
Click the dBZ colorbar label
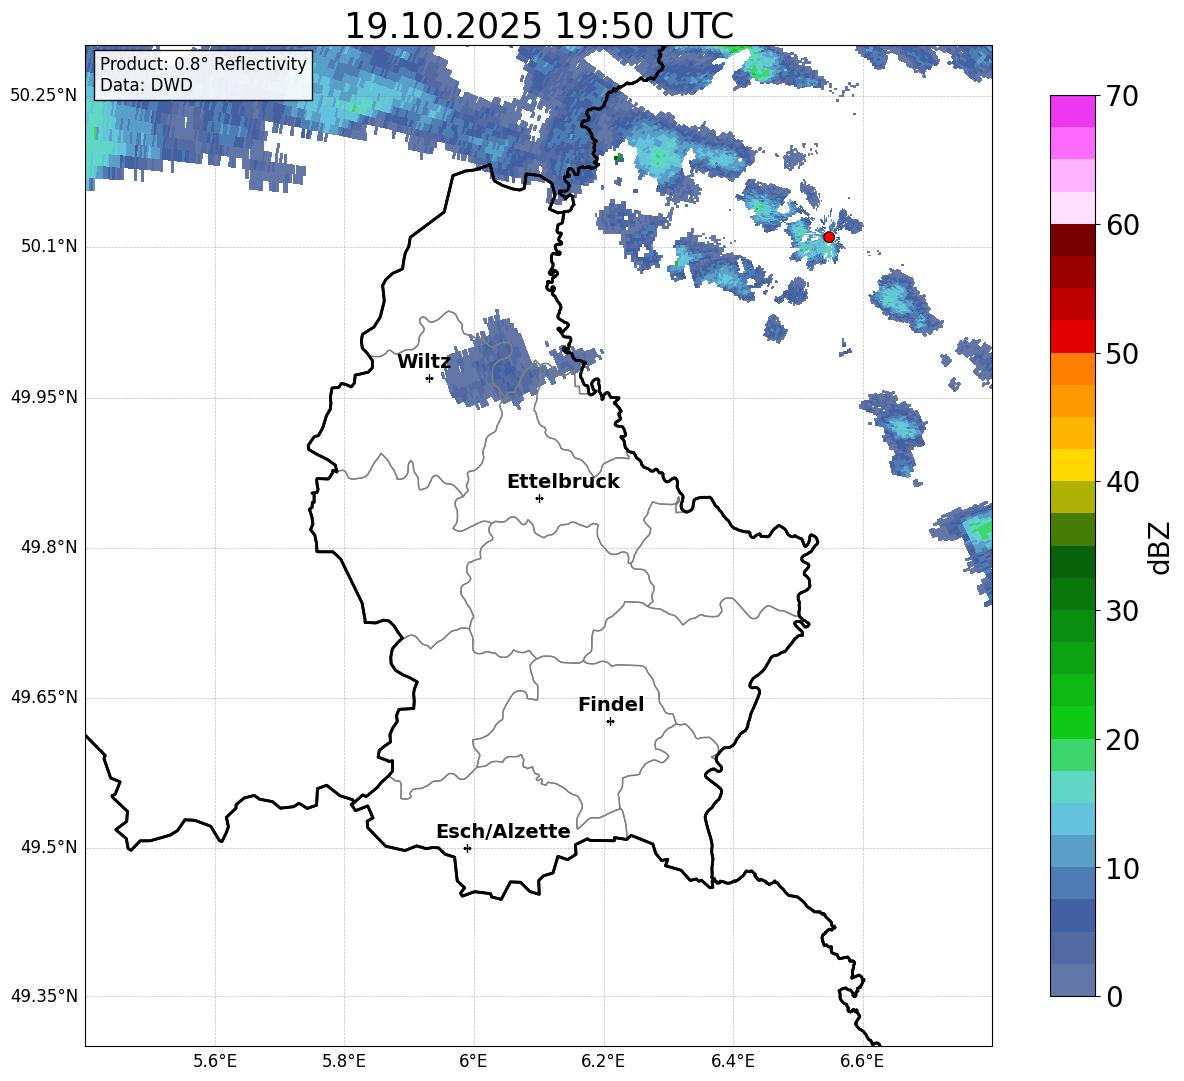pos(1159,547)
